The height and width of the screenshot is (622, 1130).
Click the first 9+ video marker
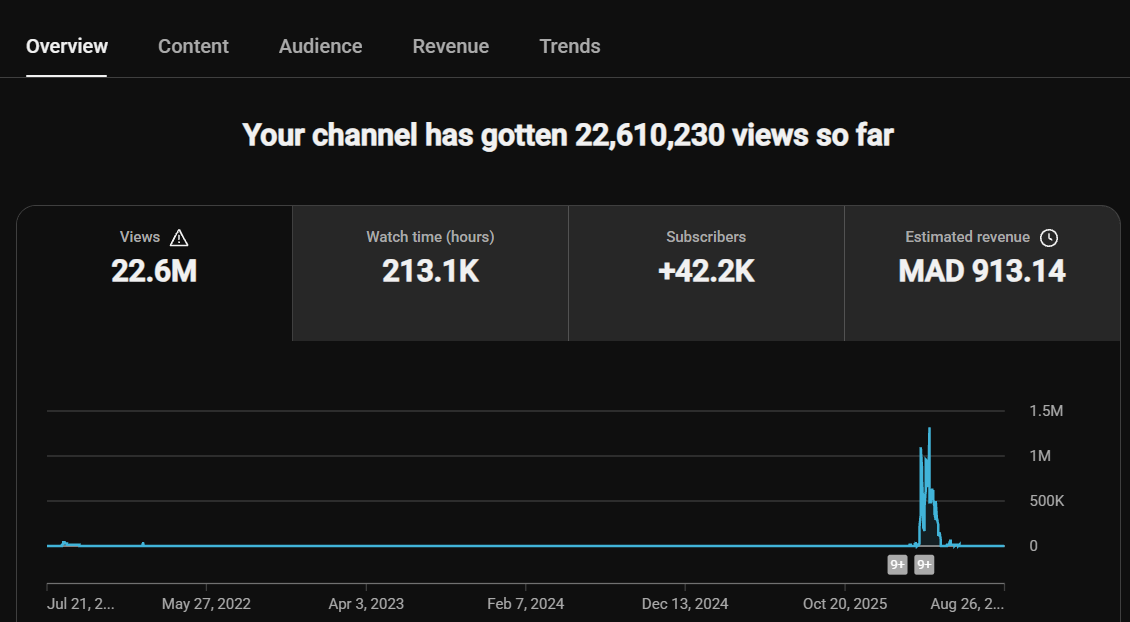(897, 565)
